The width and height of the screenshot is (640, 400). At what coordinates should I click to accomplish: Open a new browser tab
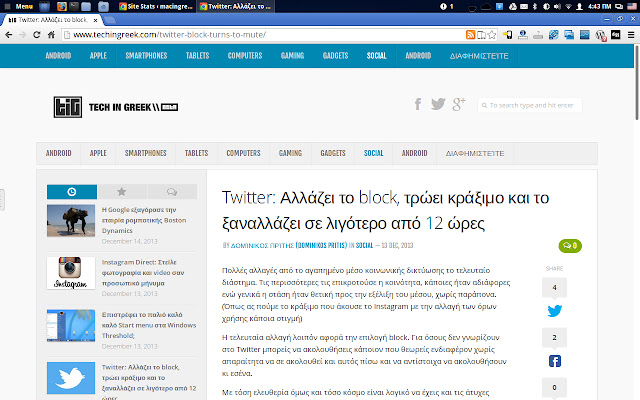(x=109, y=20)
